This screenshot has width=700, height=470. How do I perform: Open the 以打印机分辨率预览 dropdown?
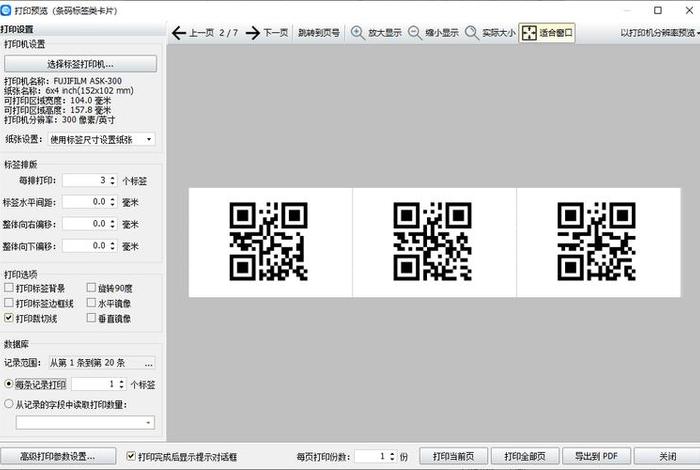pos(659,33)
